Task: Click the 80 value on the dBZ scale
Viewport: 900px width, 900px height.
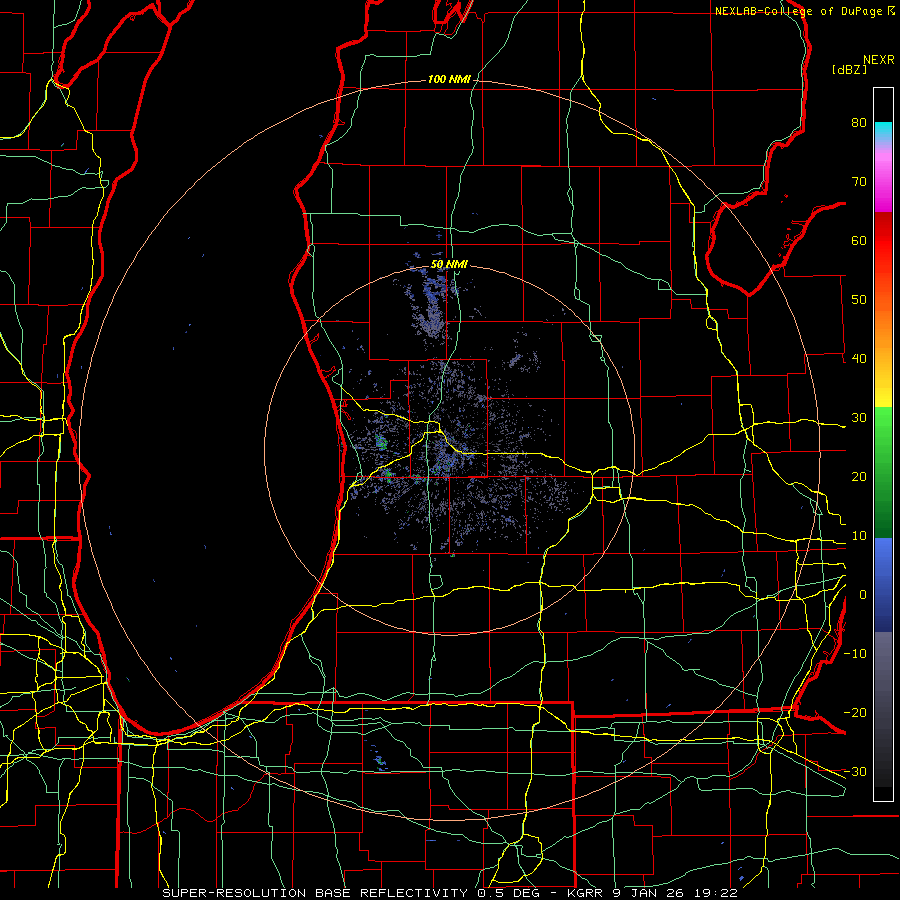Action: (x=859, y=123)
